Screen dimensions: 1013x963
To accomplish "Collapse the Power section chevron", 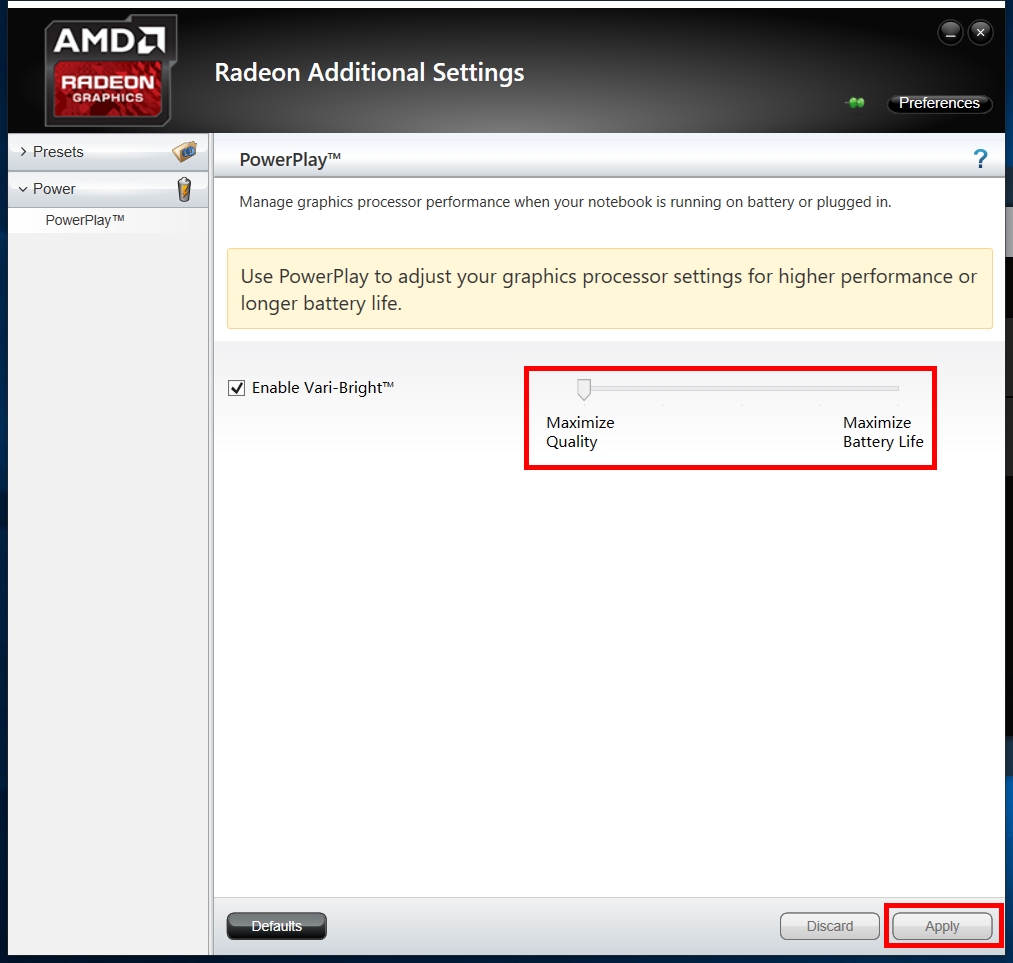I will (x=23, y=189).
